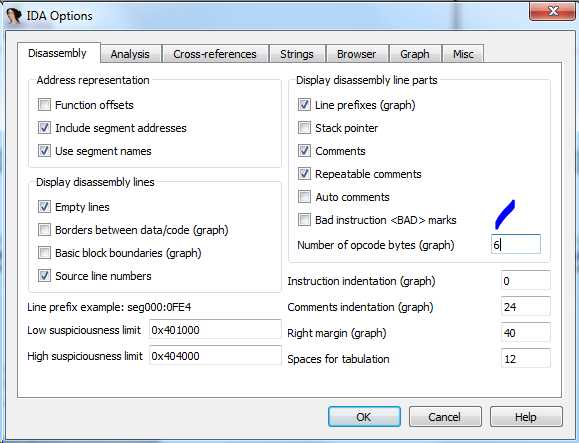Image resolution: width=579 pixels, height=443 pixels.
Task: Focus the Number of opcode bytes field
Action: click(516, 244)
